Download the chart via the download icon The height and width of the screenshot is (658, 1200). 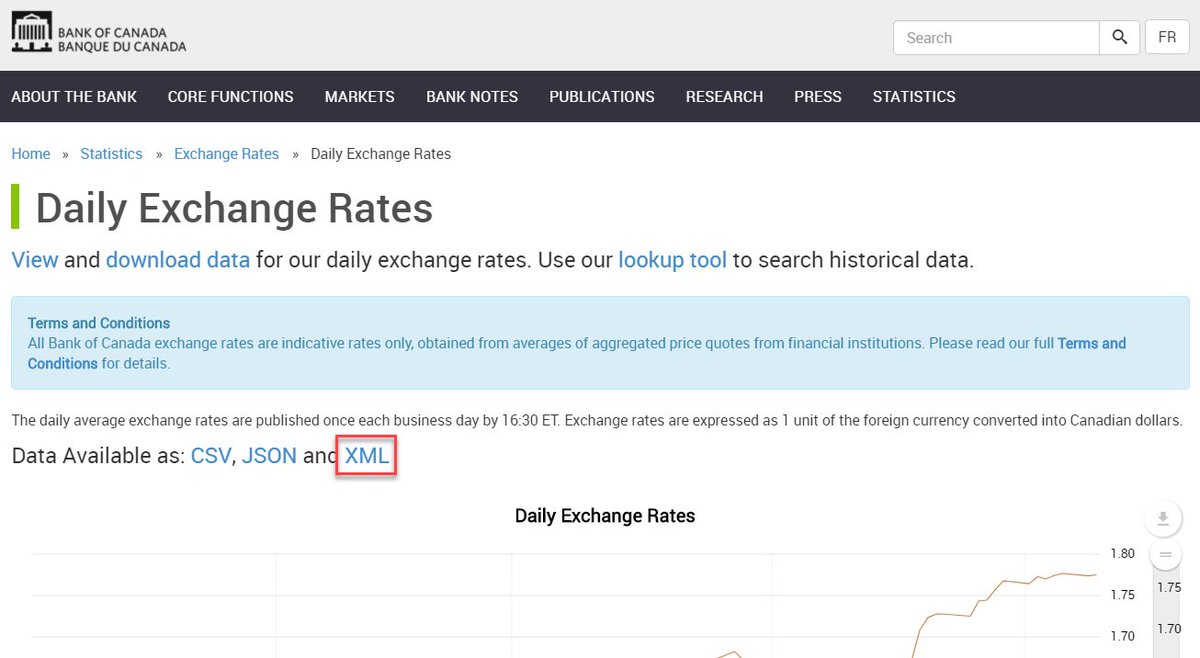tap(1163, 519)
